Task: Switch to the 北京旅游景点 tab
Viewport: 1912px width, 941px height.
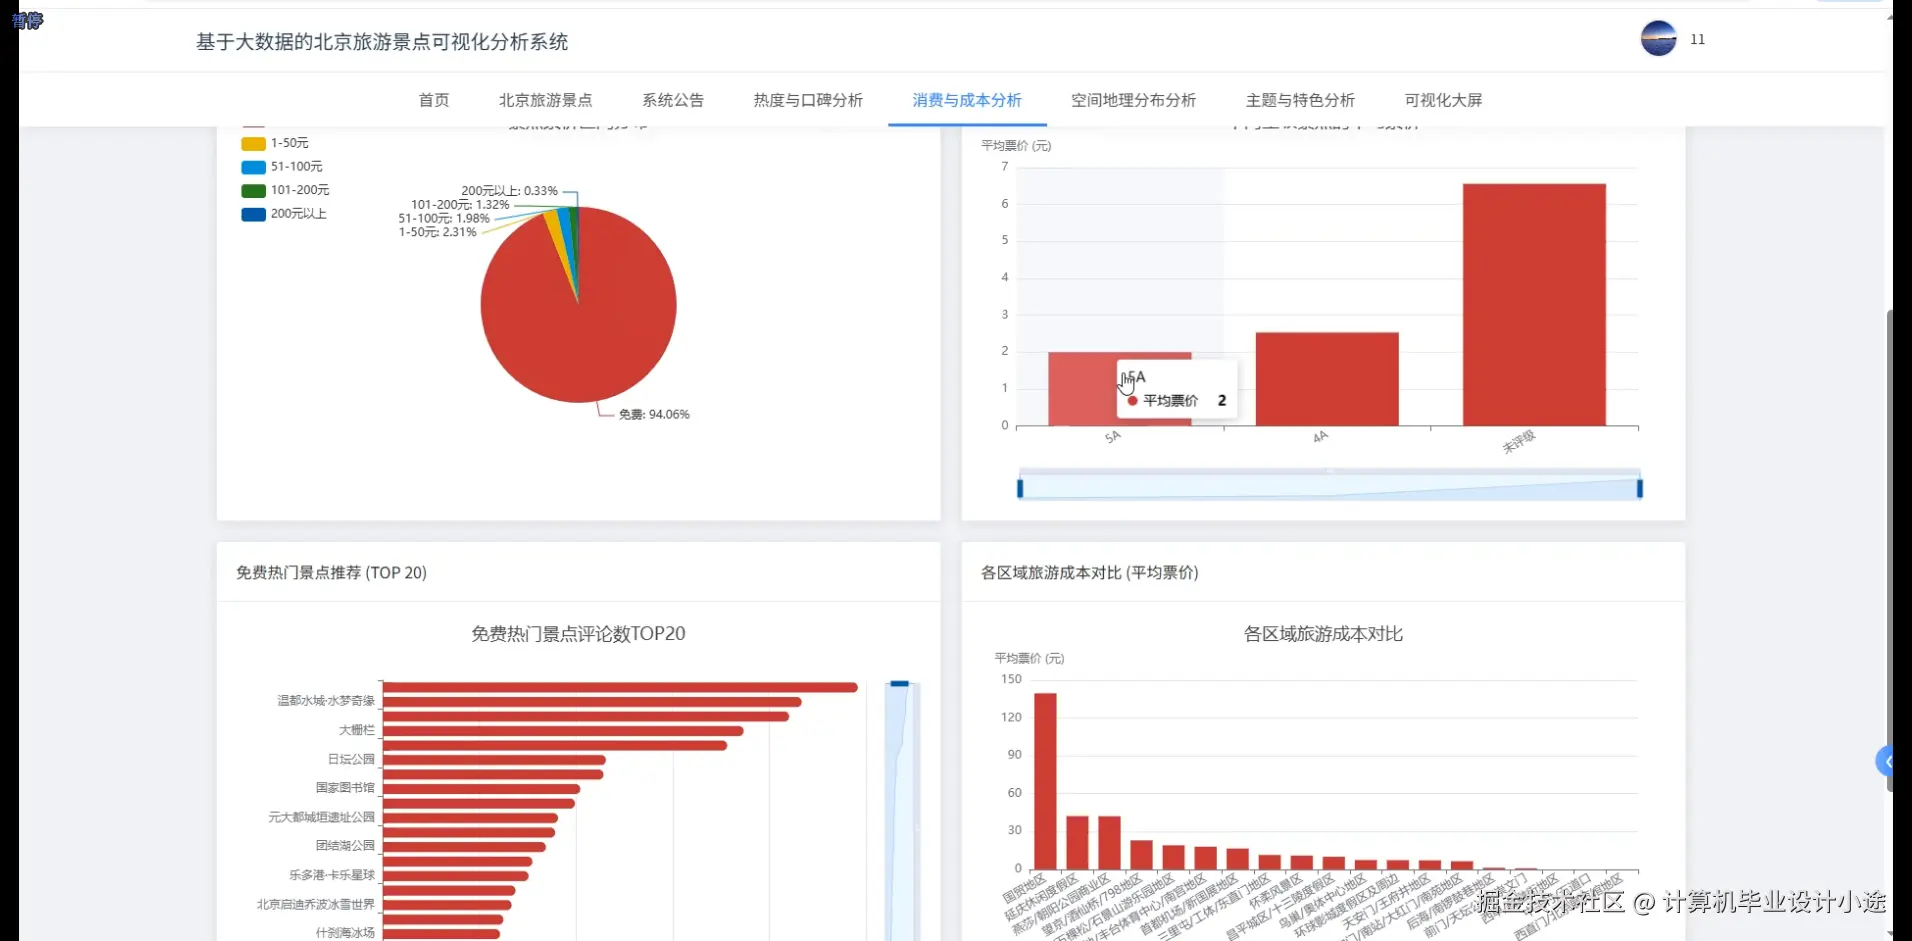Action: click(544, 100)
